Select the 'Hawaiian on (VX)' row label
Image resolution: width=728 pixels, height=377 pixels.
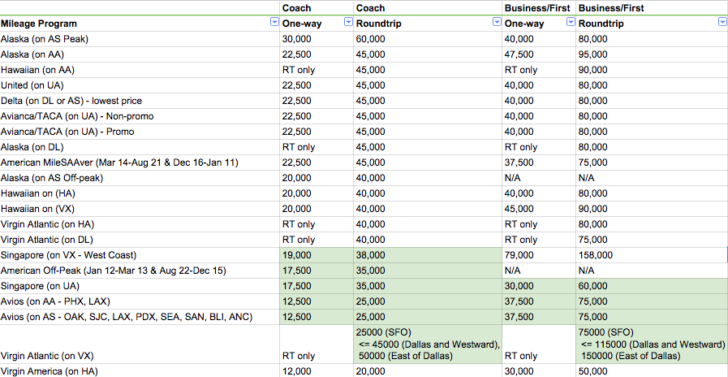coord(140,209)
